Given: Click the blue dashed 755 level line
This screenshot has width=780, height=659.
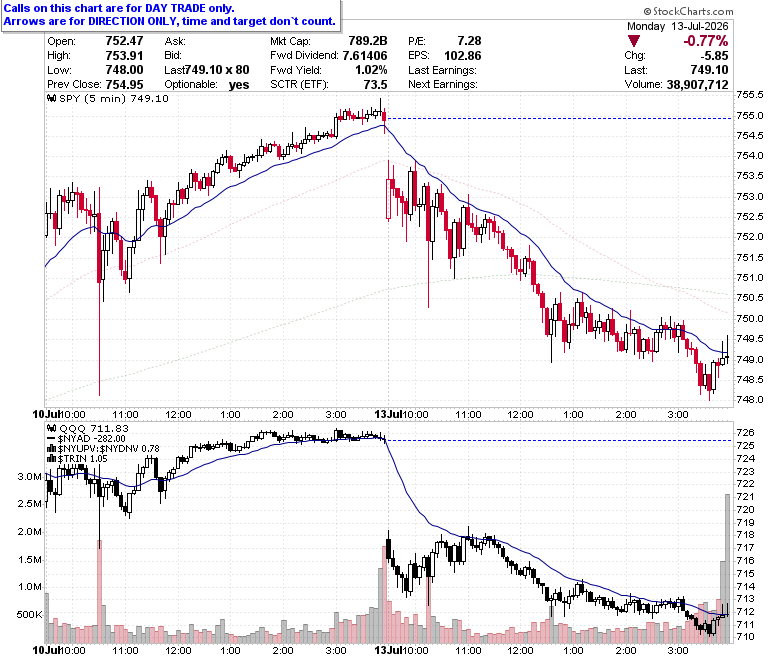Looking at the screenshot, I should 559,118.
